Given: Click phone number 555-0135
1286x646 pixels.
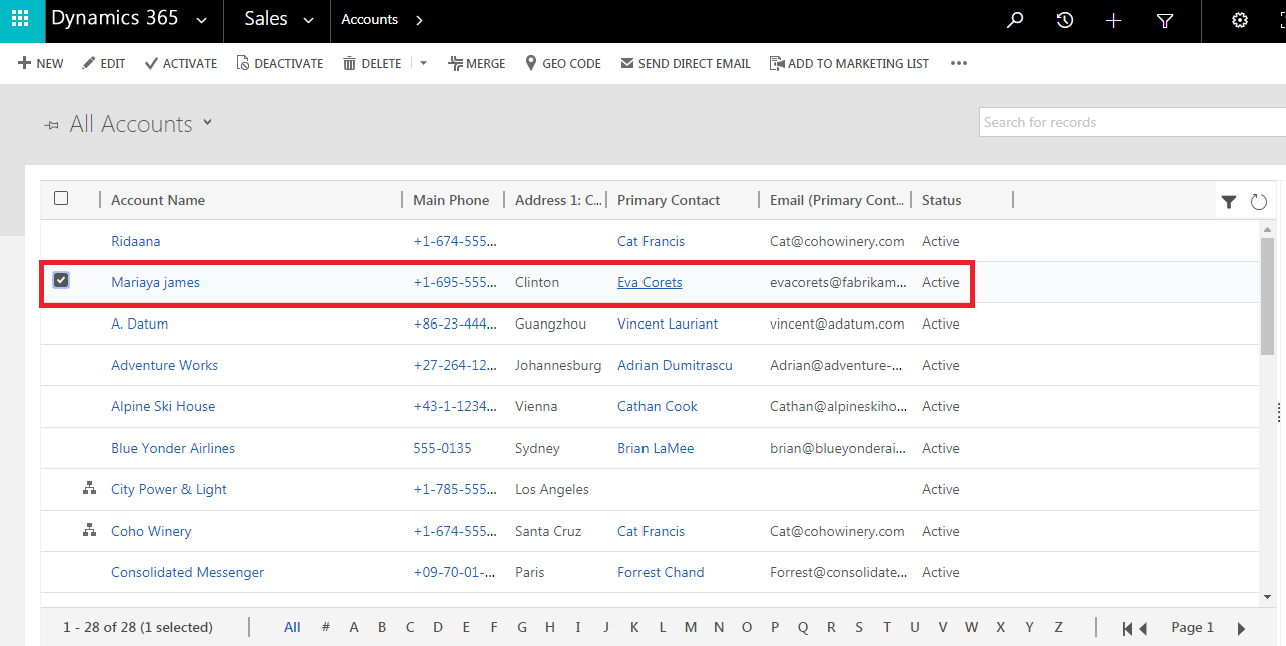Looking at the screenshot, I should 442,448.
